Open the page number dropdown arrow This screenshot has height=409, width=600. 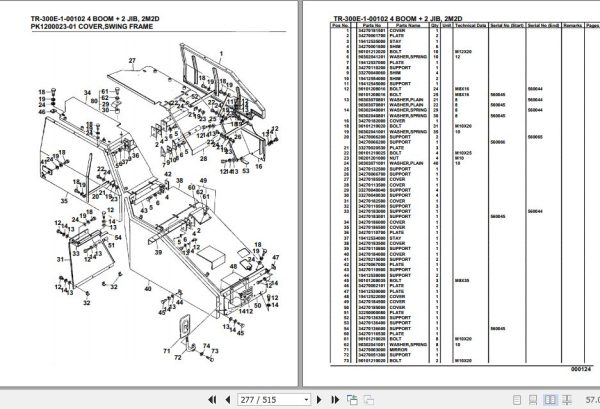pos(306,400)
